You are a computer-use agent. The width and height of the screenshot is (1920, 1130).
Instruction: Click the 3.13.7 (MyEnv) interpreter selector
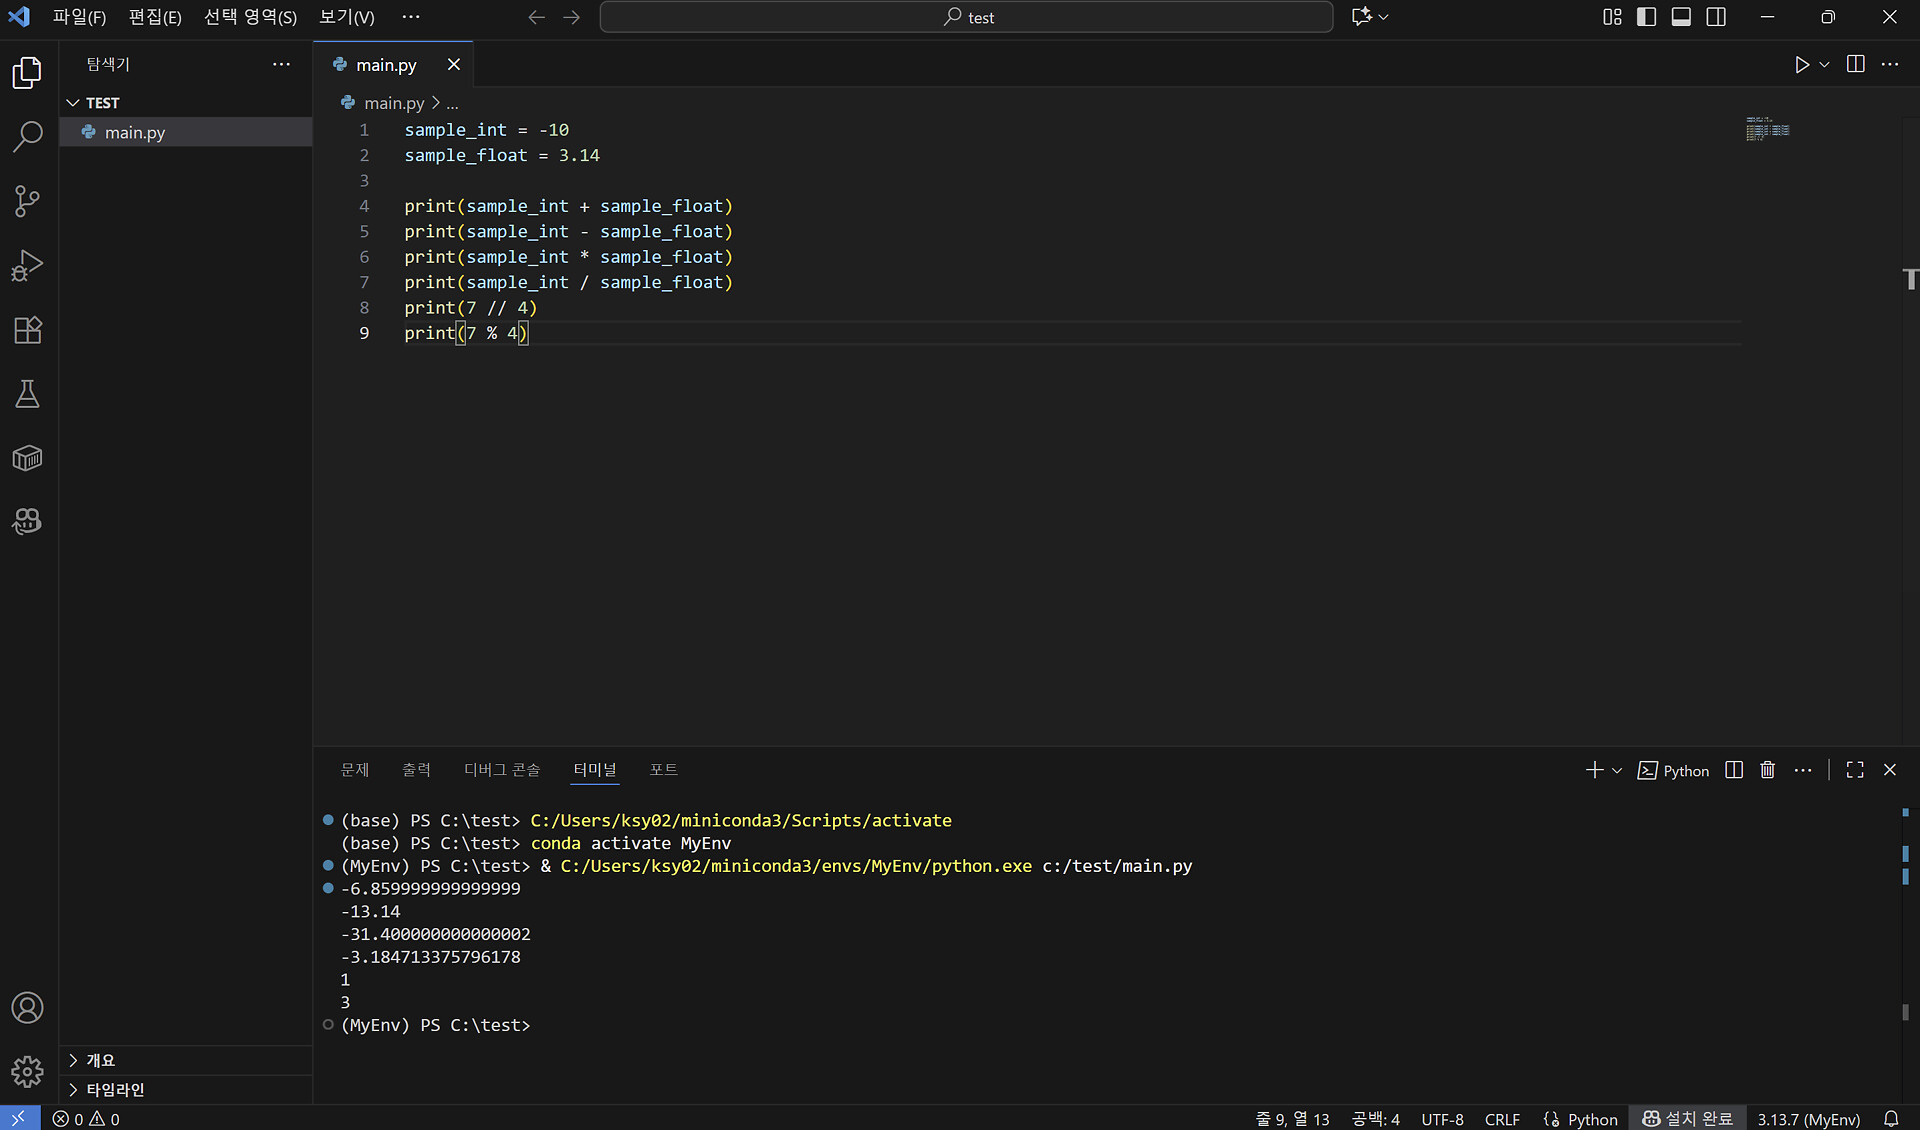pos(1808,1119)
